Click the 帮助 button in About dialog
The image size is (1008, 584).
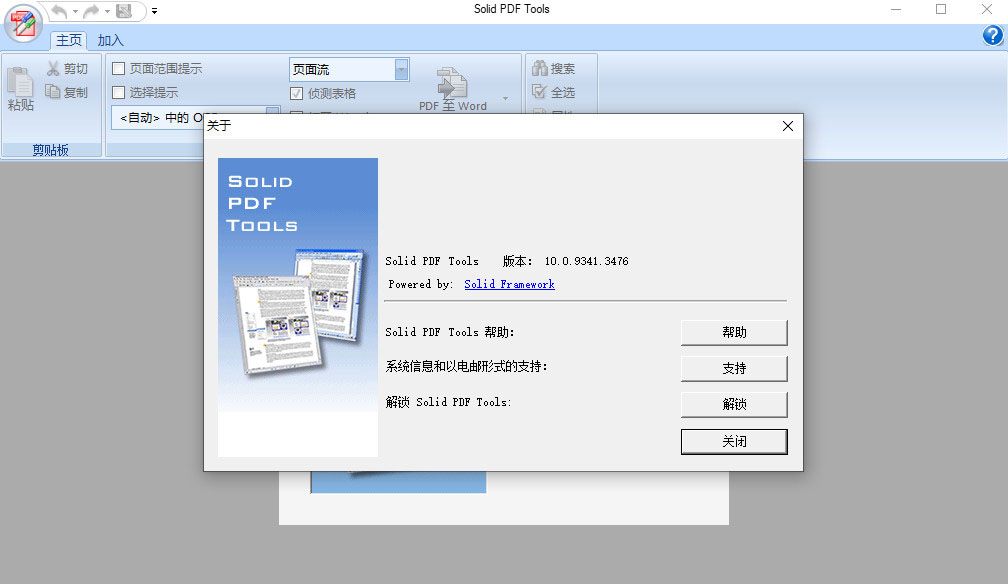click(734, 333)
